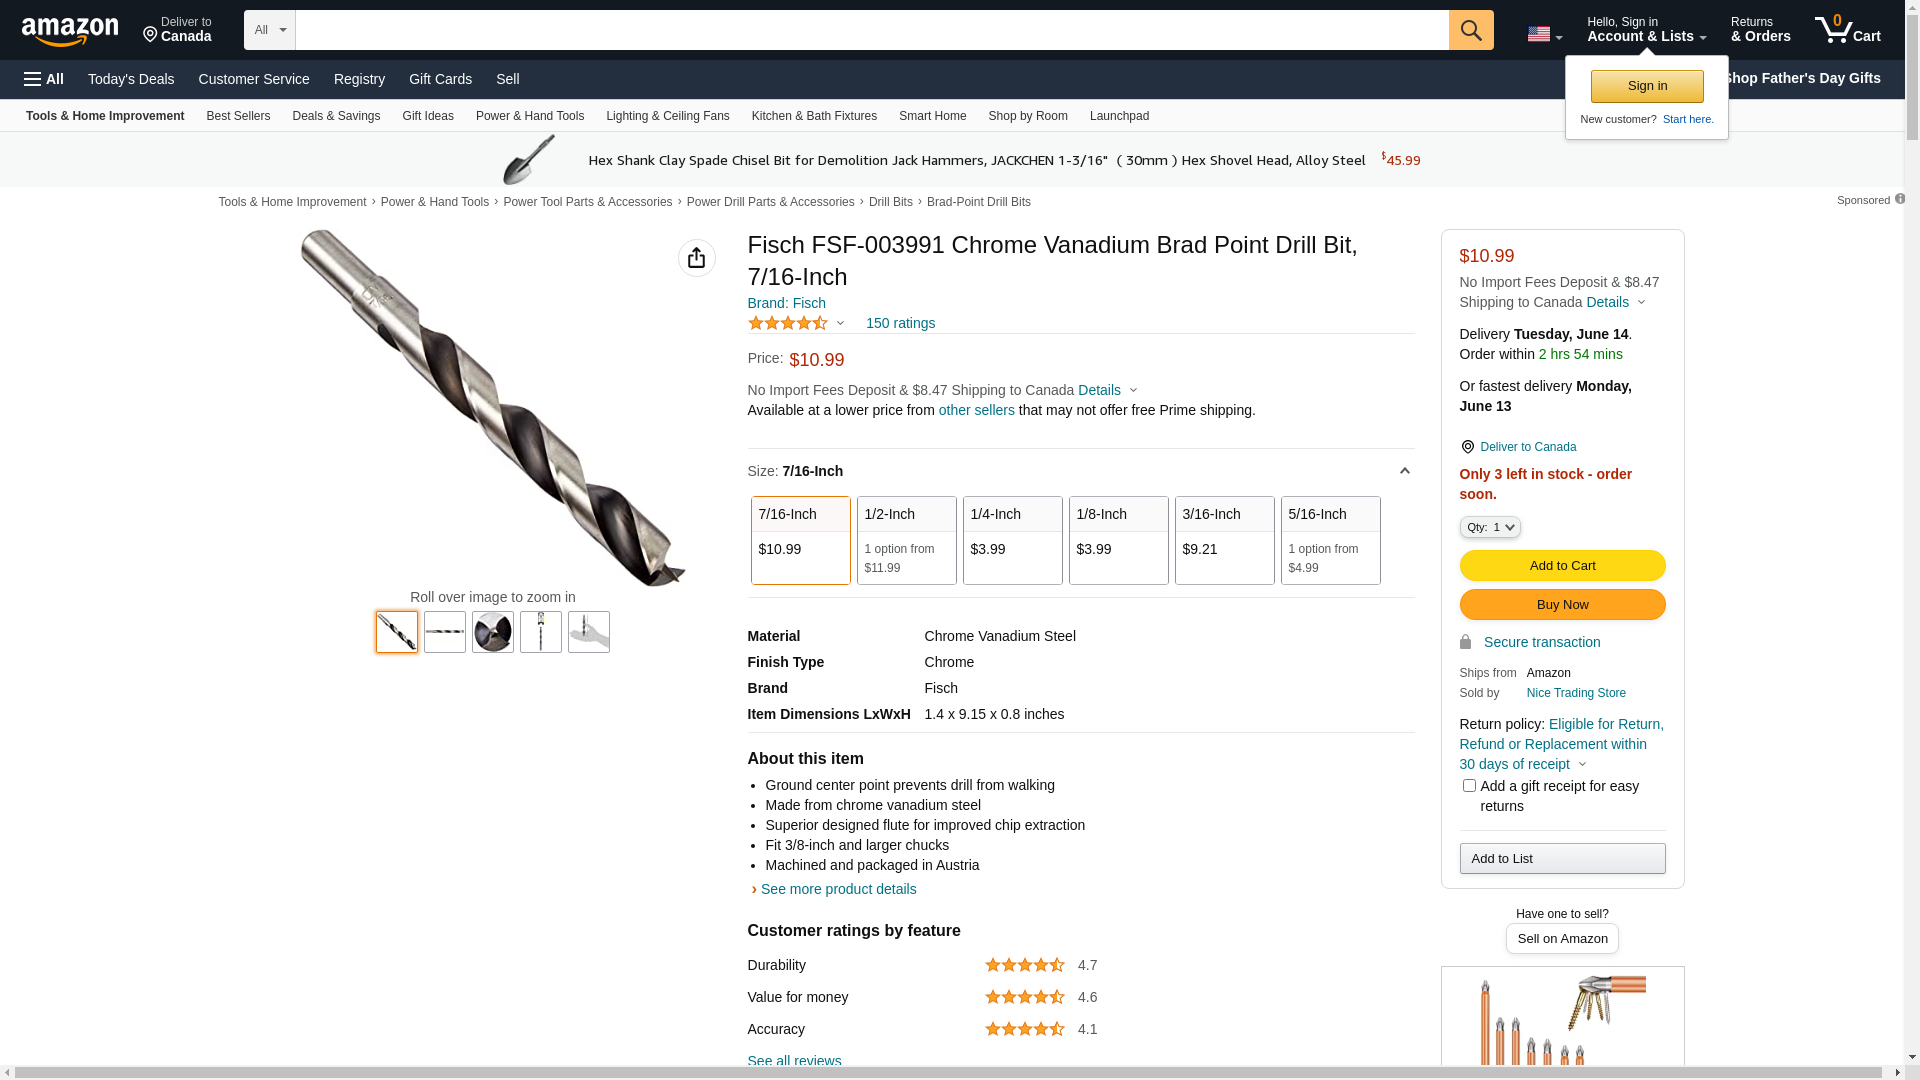The width and height of the screenshot is (1920, 1080).
Task: Open the All hamburger menu
Action: 44,79
